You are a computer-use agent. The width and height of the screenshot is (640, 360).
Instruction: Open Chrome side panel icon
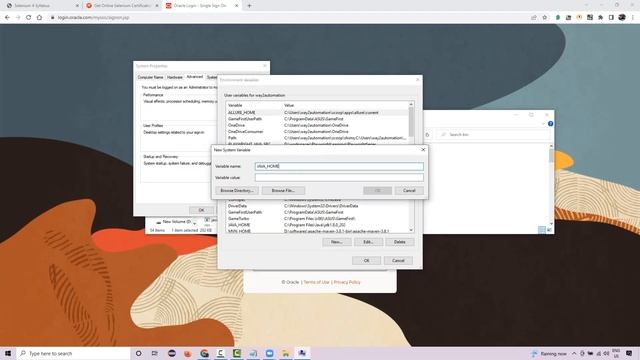coord(611,18)
